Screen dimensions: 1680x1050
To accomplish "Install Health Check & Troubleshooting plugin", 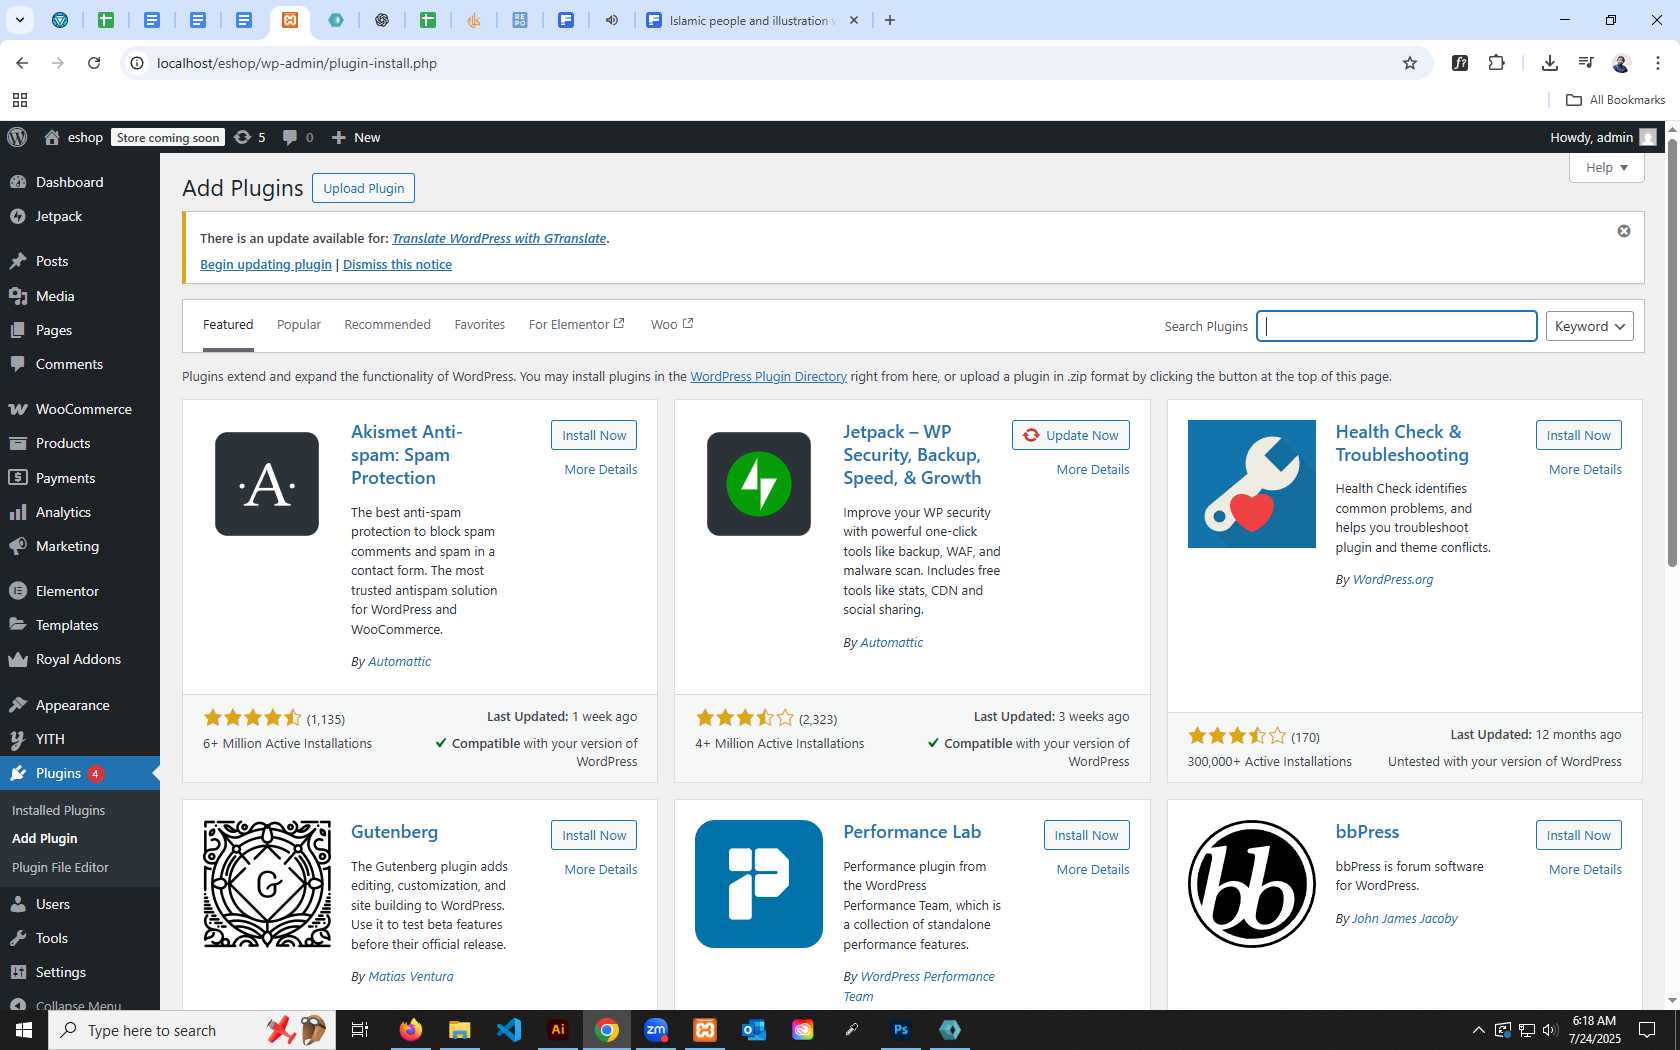I will click(1578, 435).
